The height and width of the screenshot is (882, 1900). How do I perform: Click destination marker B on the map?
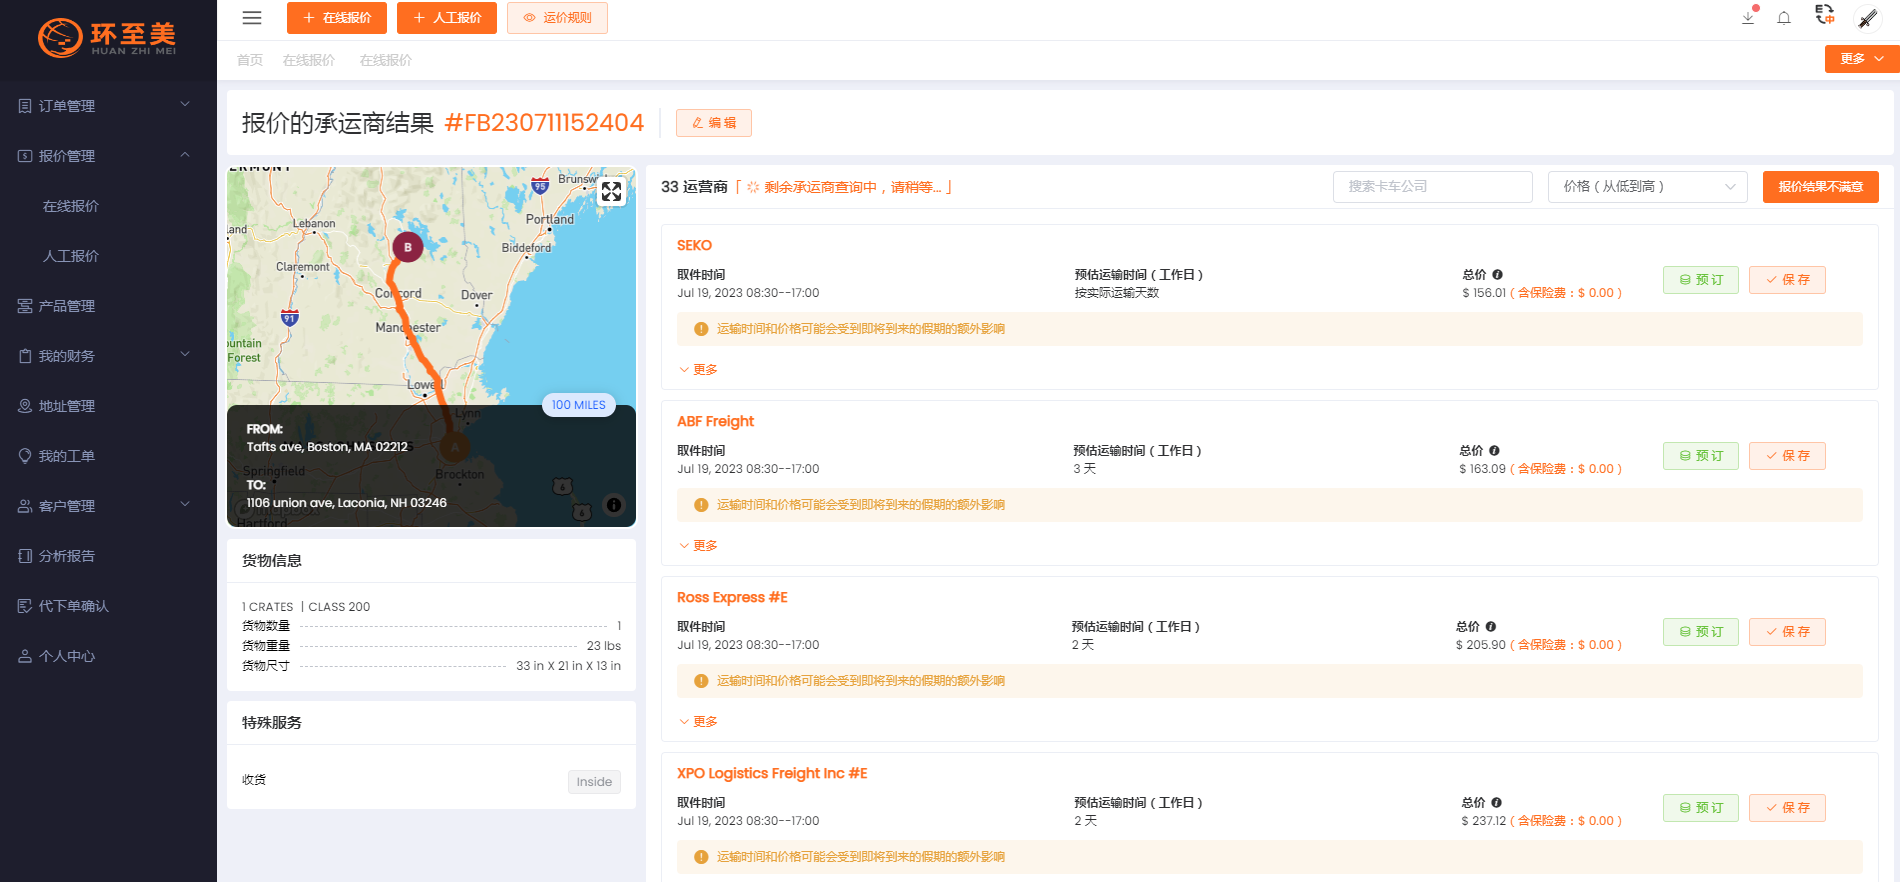click(x=407, y=247)
